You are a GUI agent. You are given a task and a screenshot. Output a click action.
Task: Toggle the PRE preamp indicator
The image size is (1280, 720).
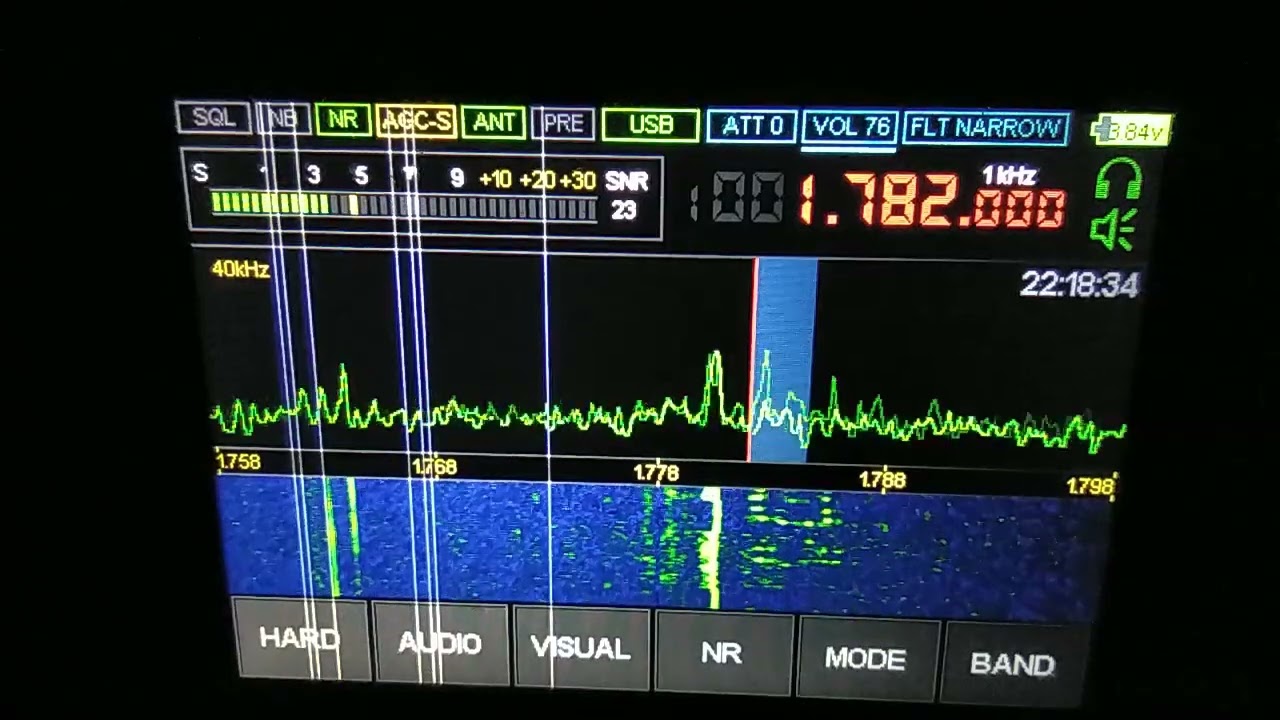point(563,123)
